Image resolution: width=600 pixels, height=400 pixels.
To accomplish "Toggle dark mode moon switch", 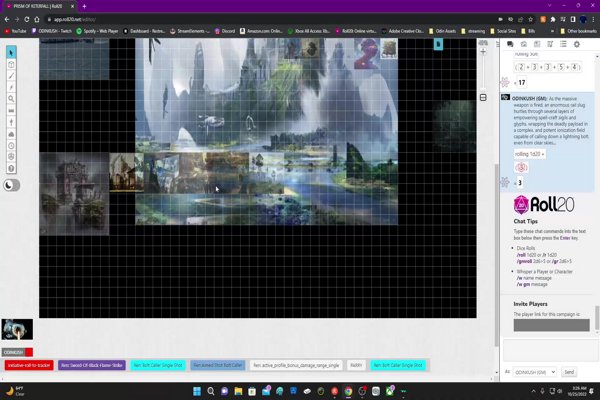I will pos(11,185).
